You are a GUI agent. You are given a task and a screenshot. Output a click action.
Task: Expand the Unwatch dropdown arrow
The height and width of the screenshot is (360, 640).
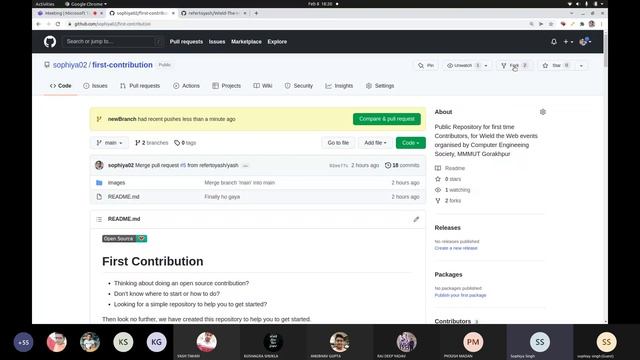[486, 66]
